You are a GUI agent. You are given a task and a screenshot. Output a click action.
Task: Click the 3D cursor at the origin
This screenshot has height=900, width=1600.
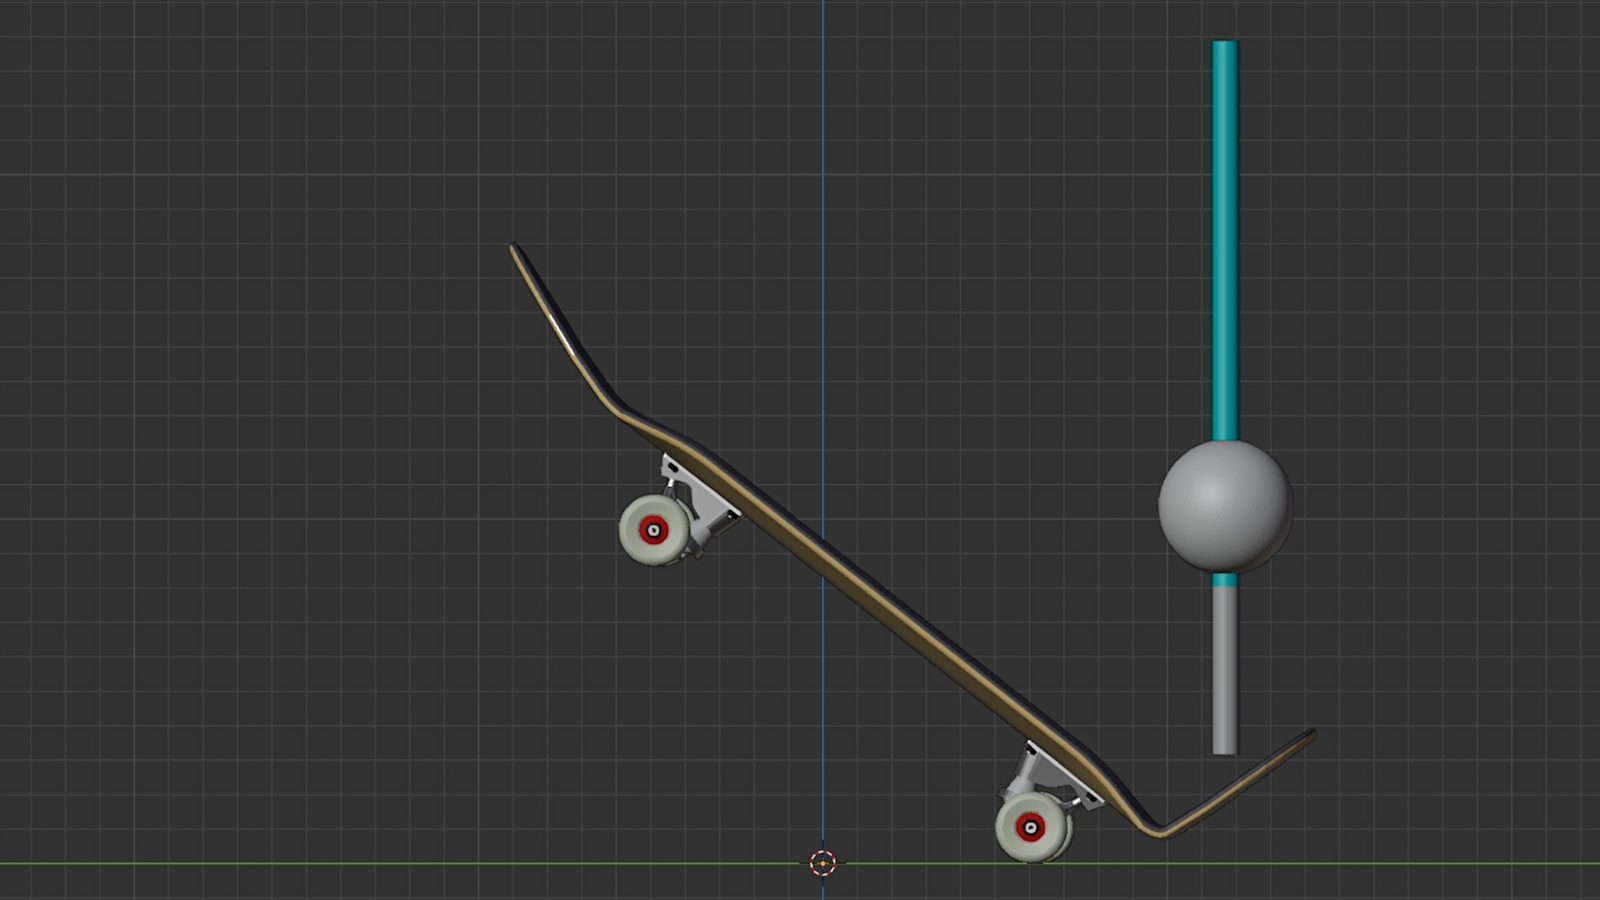tap(822, 863)
